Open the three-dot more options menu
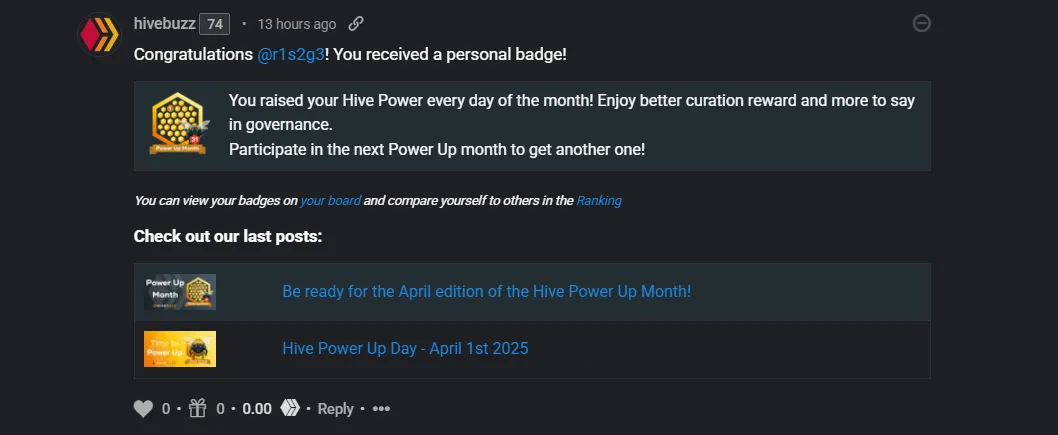 pos(381,409)
